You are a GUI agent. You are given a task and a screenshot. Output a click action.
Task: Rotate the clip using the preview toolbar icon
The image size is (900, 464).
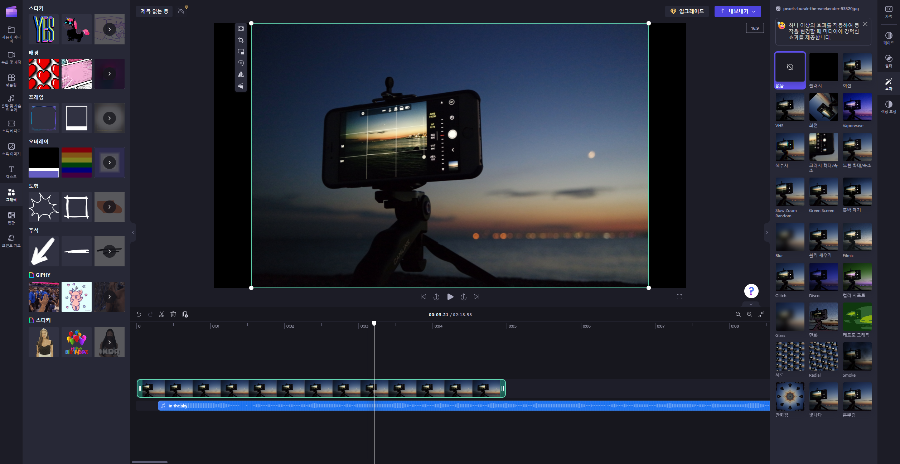coord(241,63)
